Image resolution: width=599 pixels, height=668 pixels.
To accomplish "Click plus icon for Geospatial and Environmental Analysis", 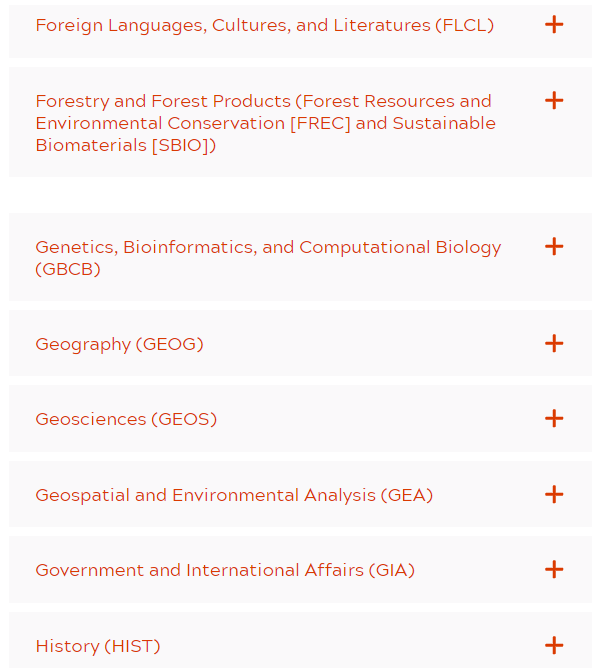I will [x=554, y=494].
